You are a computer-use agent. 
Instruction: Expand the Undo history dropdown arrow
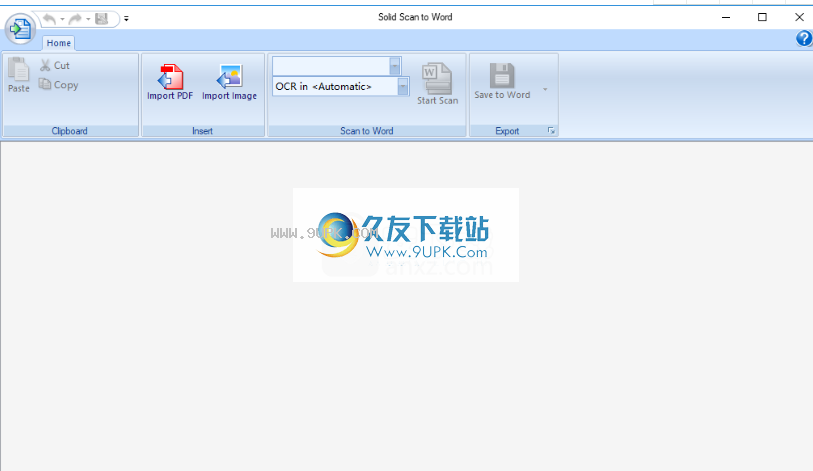coord(62,19)
